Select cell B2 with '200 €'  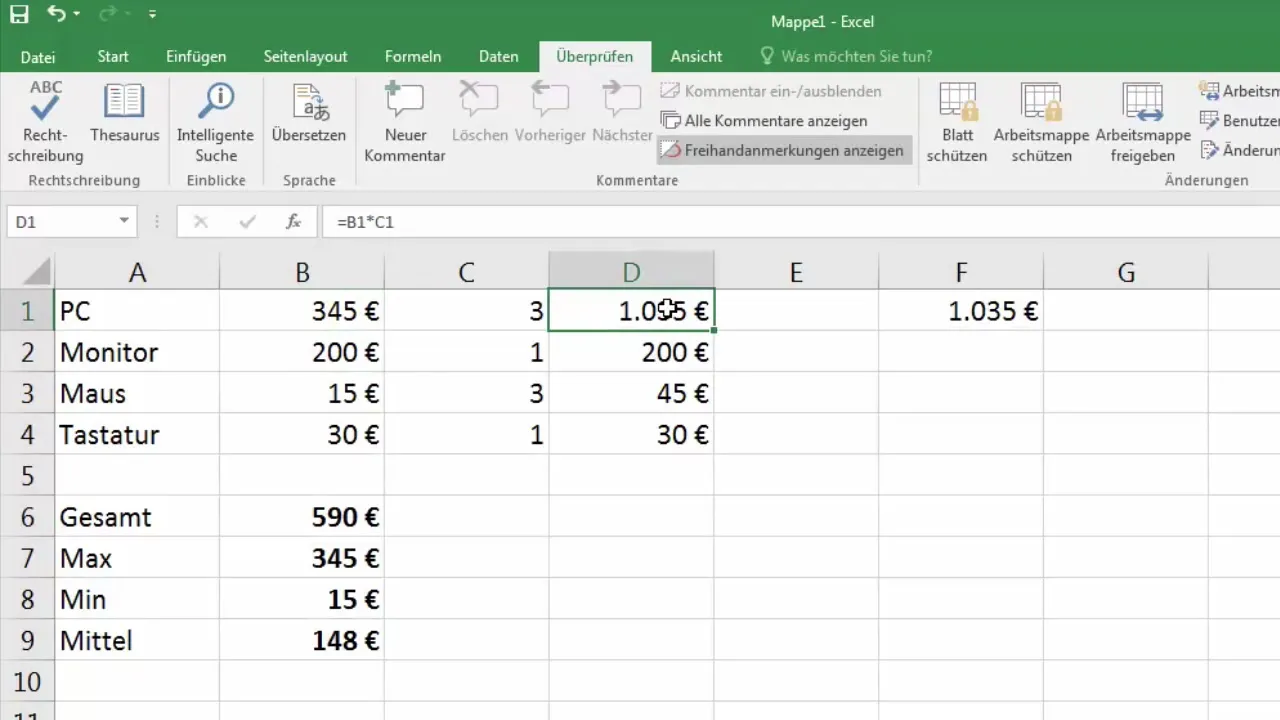302,352
